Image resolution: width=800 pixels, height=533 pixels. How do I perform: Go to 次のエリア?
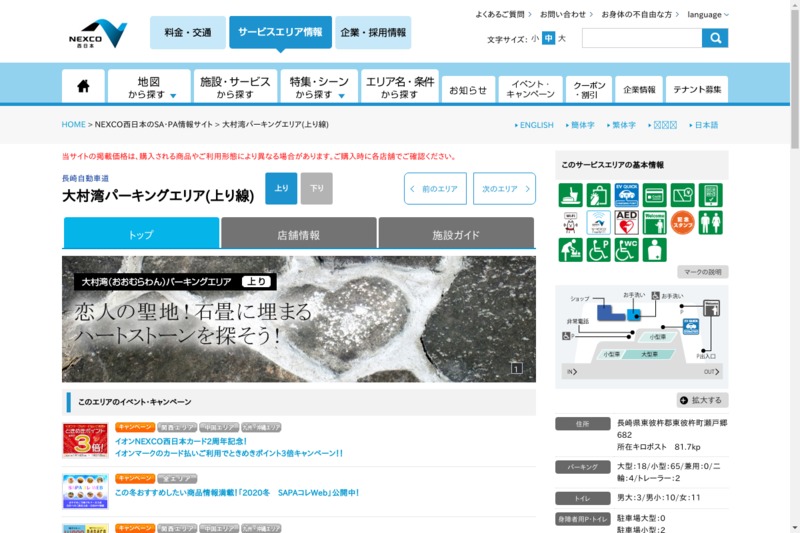point(504,189)
